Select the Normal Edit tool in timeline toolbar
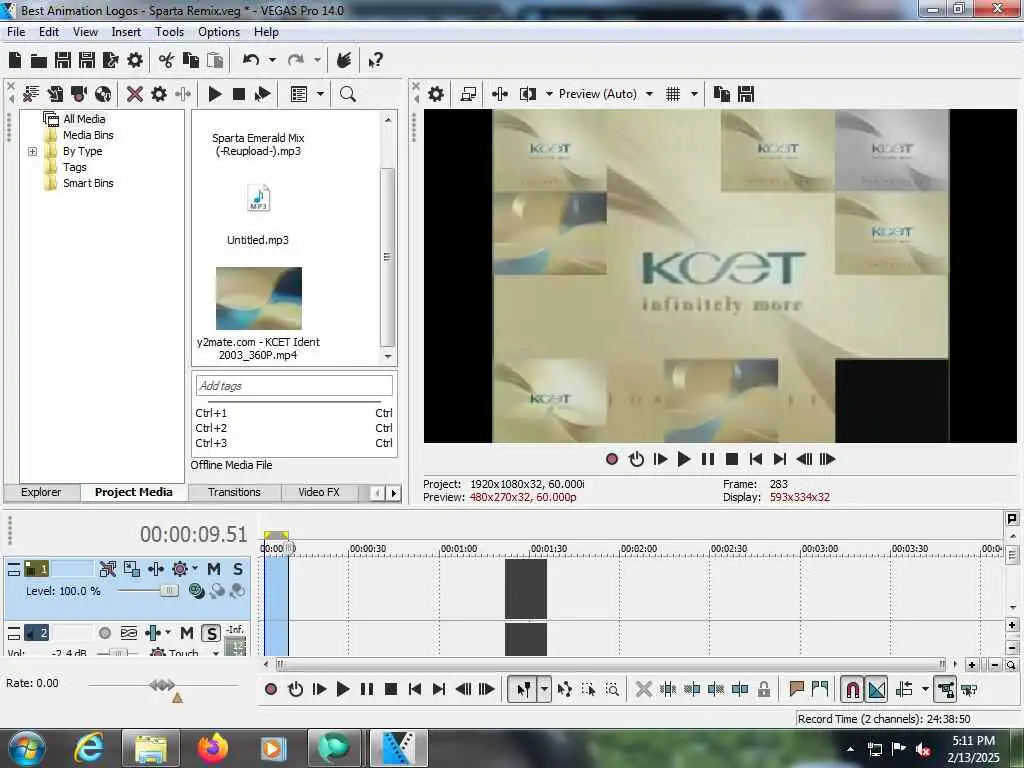Screen dimensions: 1024x768 click(524, 690)
